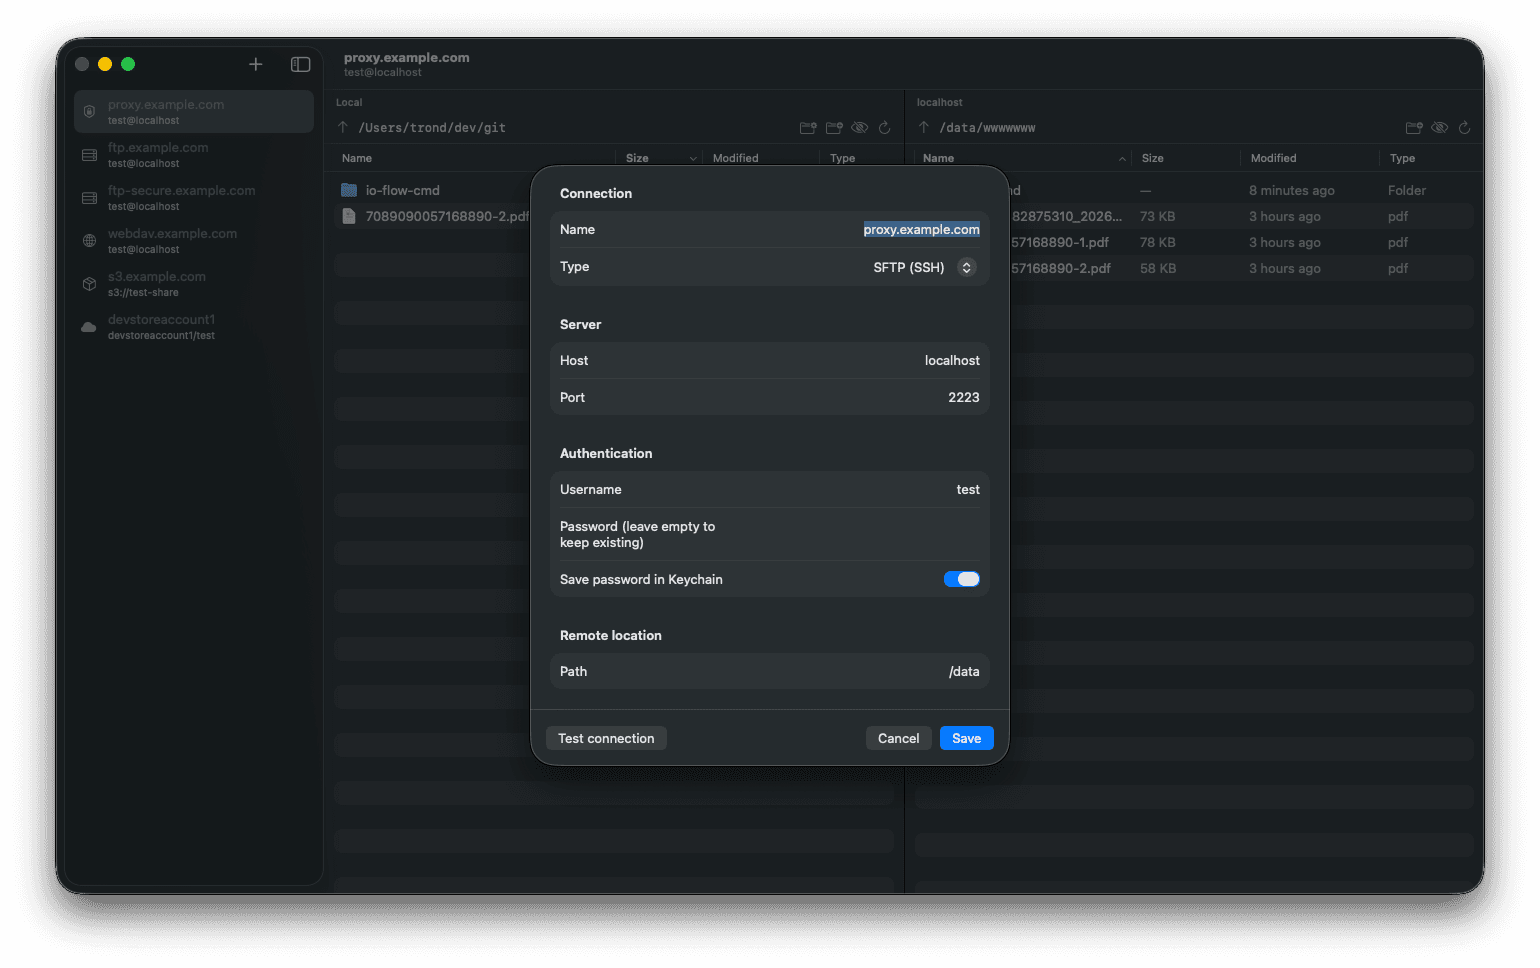Click the yellow minimize window button

pyautogui.click(x=105, y=64)
